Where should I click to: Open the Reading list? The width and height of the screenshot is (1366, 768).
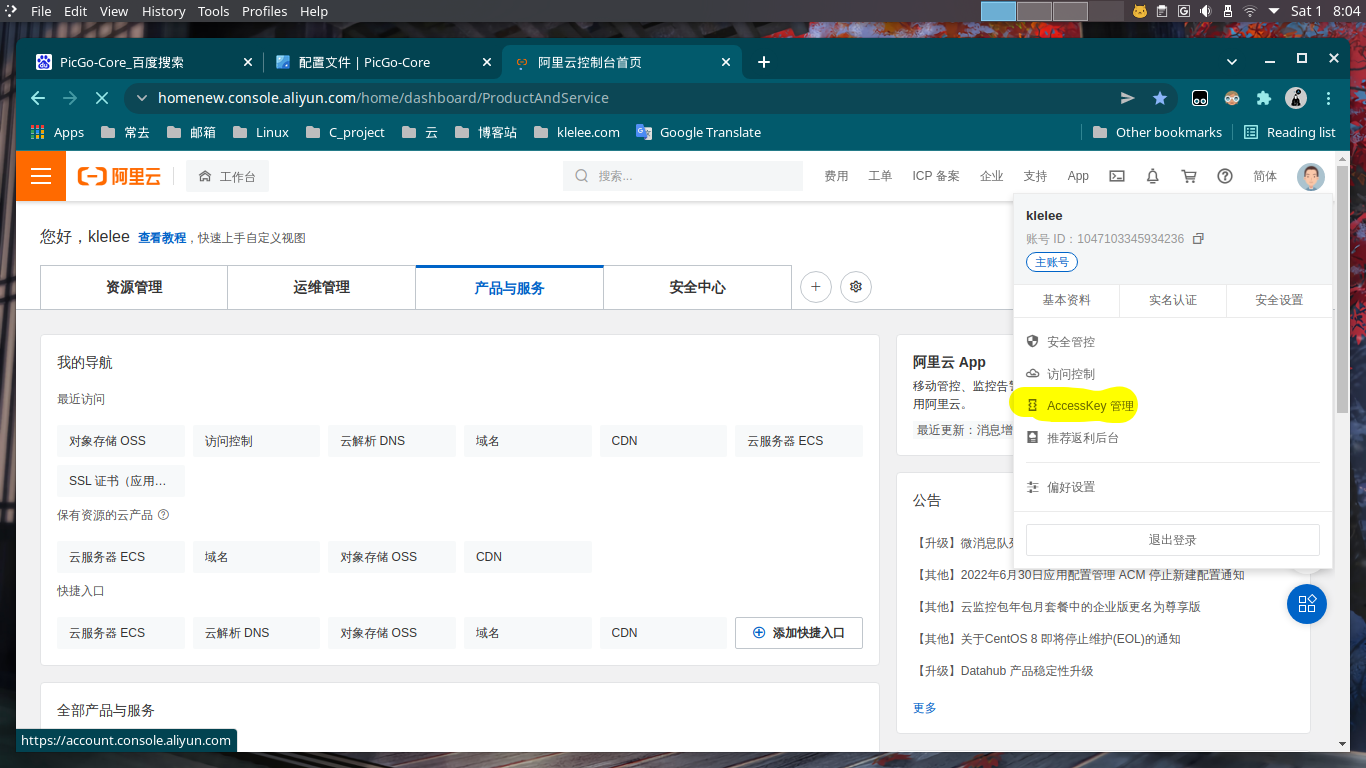(x=1290, y=132)
